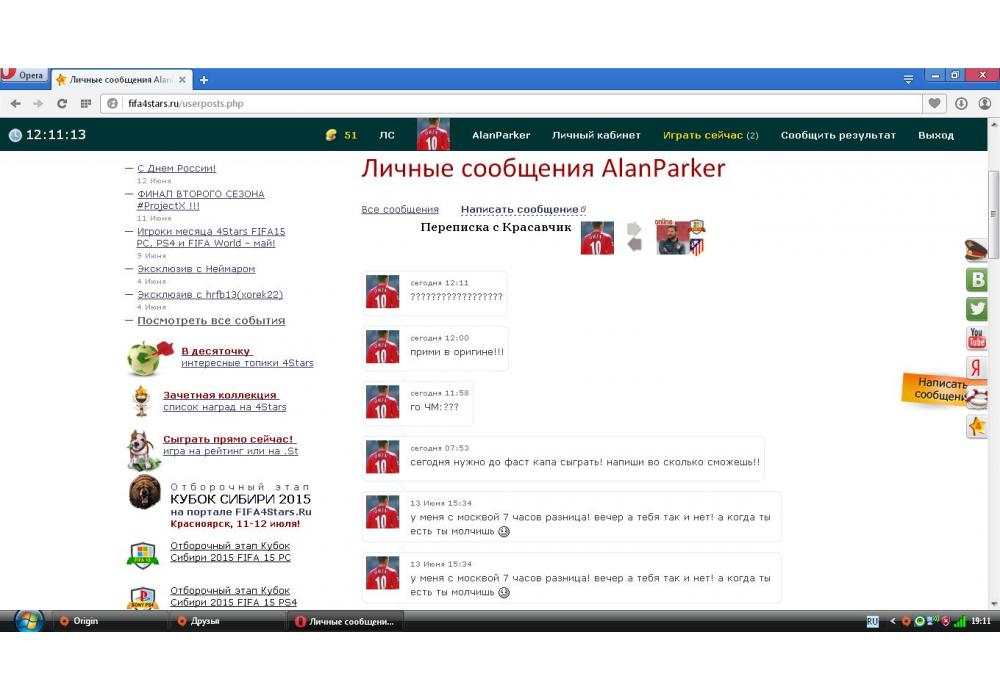
Task: Switch to Origin in the taskbar
Action: 108,621
